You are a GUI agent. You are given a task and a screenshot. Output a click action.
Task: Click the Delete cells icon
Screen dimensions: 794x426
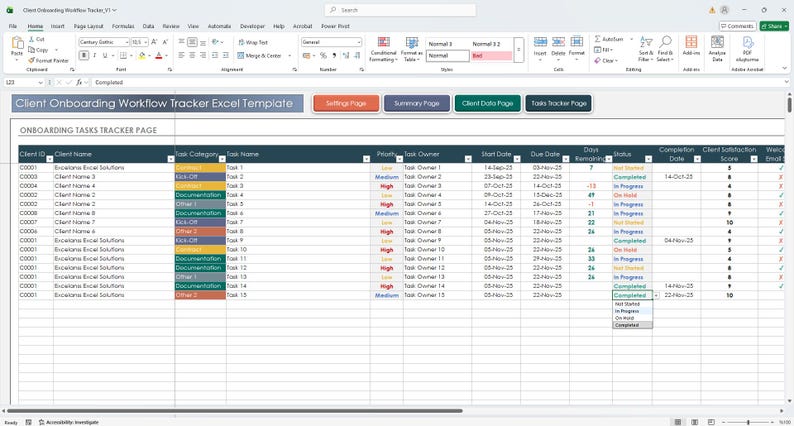[559, 42]
